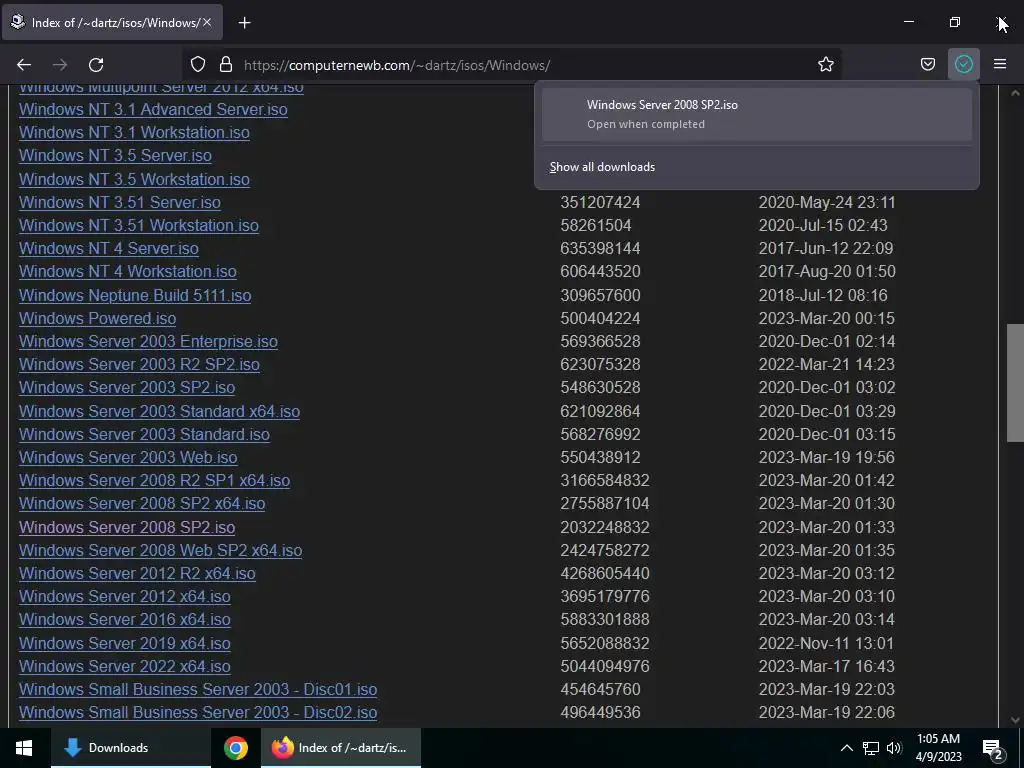Viewport: 1024px width, 768px height.
Task: Open Windows Server 2008 SP2.iso download entry
Action: (x=757, y=114)
